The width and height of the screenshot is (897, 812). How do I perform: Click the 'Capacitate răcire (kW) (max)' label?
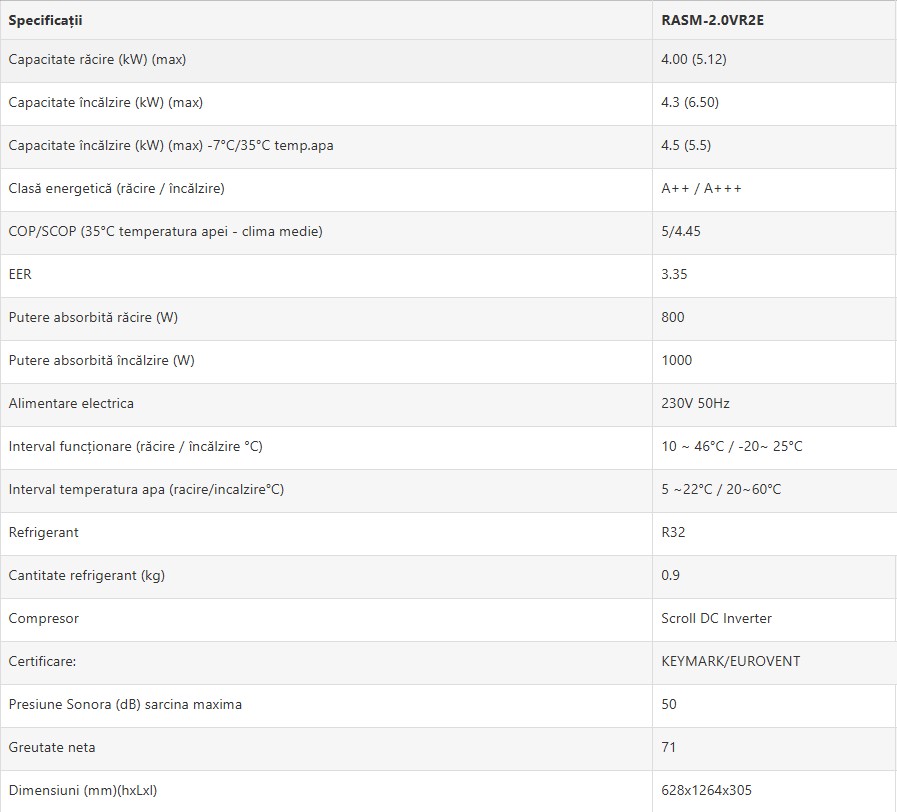(97, 59)
